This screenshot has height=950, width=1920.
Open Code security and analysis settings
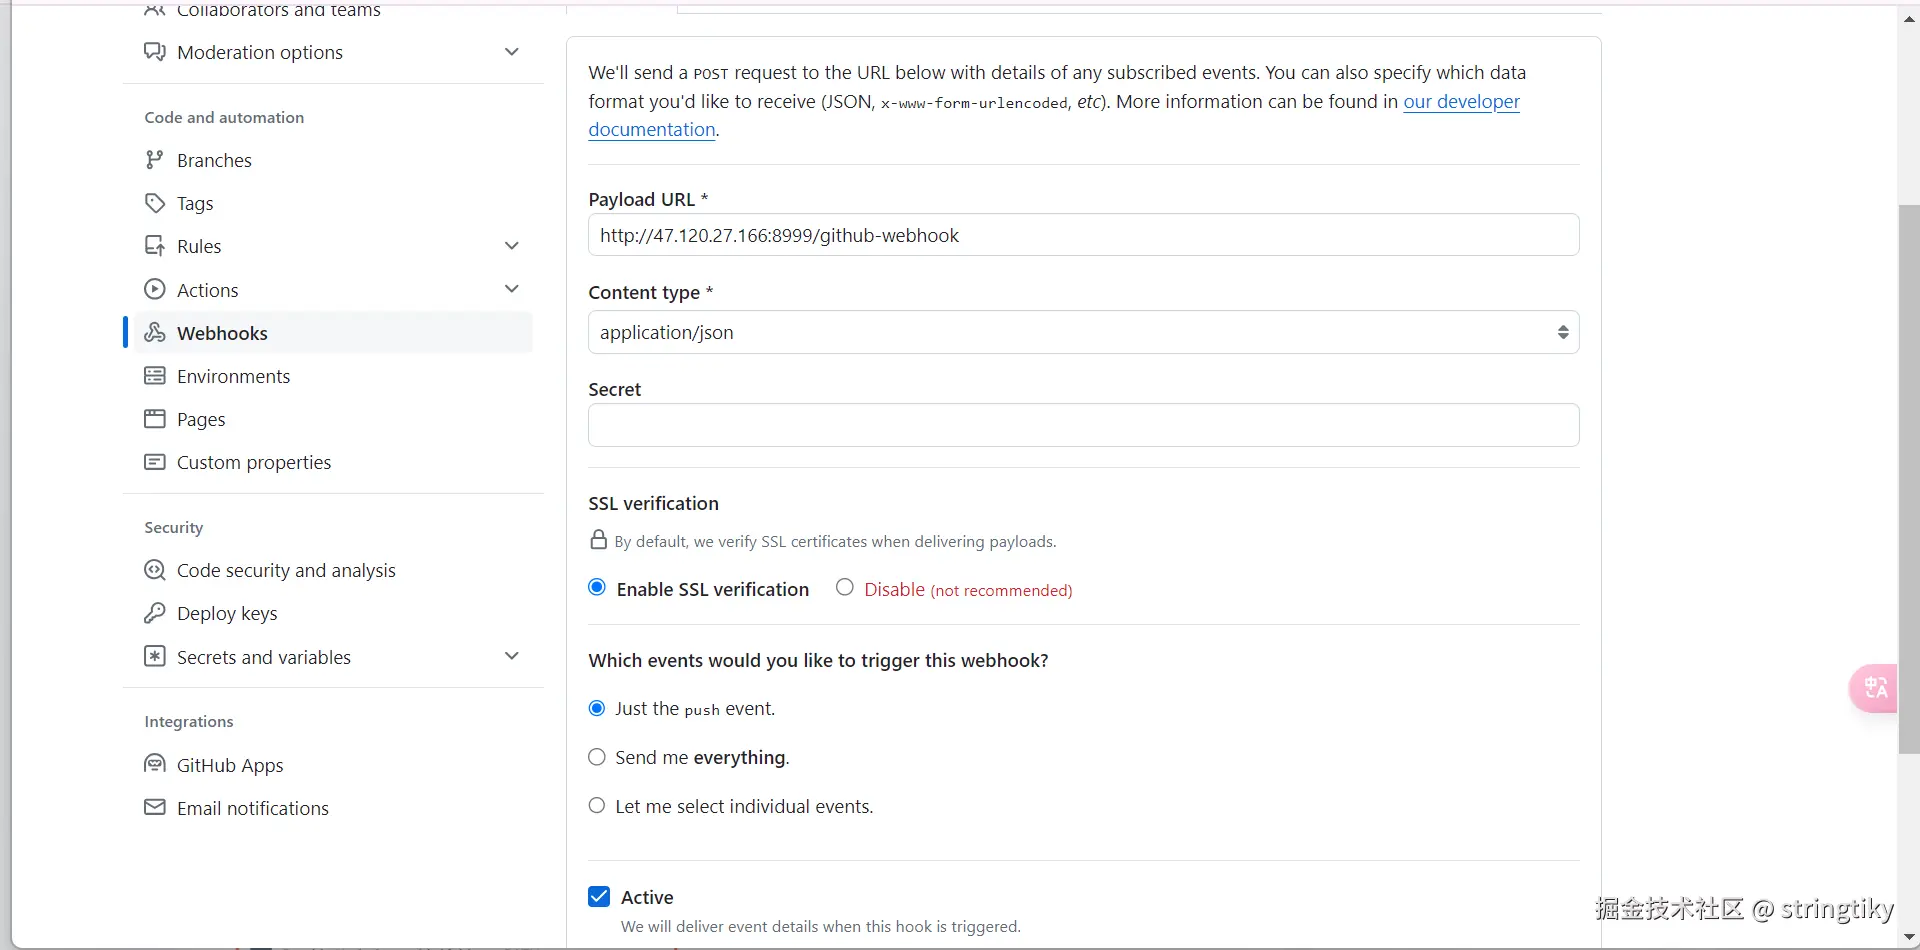coord(286,570)
